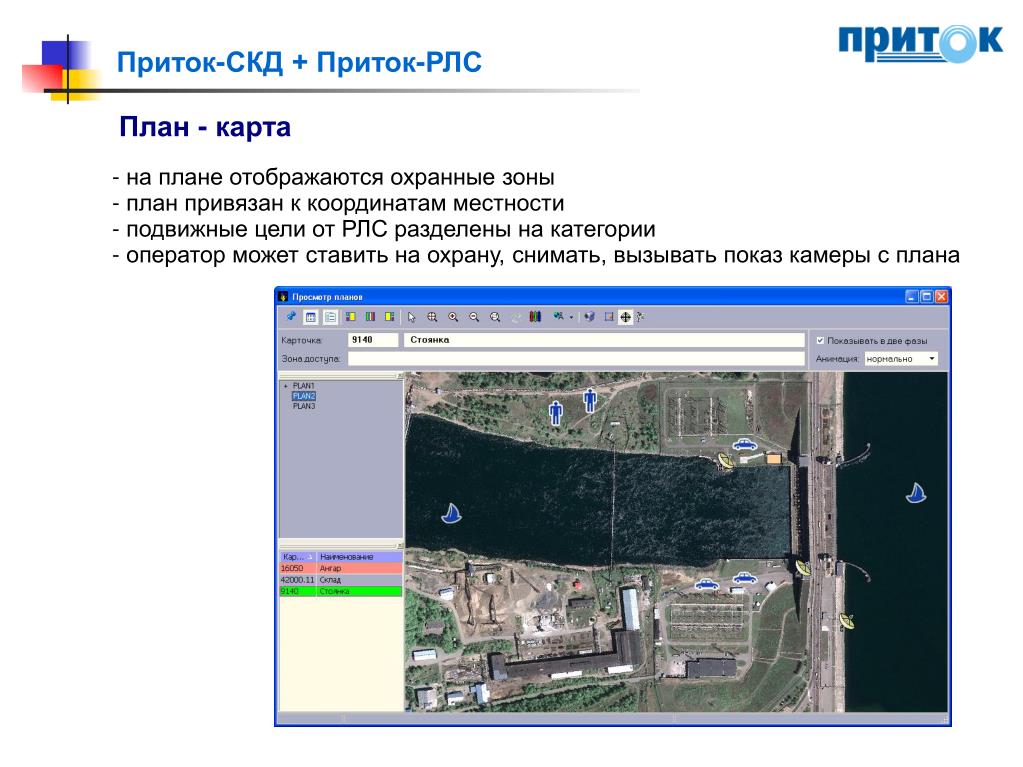Toggle the list view icon

(330, 317)
